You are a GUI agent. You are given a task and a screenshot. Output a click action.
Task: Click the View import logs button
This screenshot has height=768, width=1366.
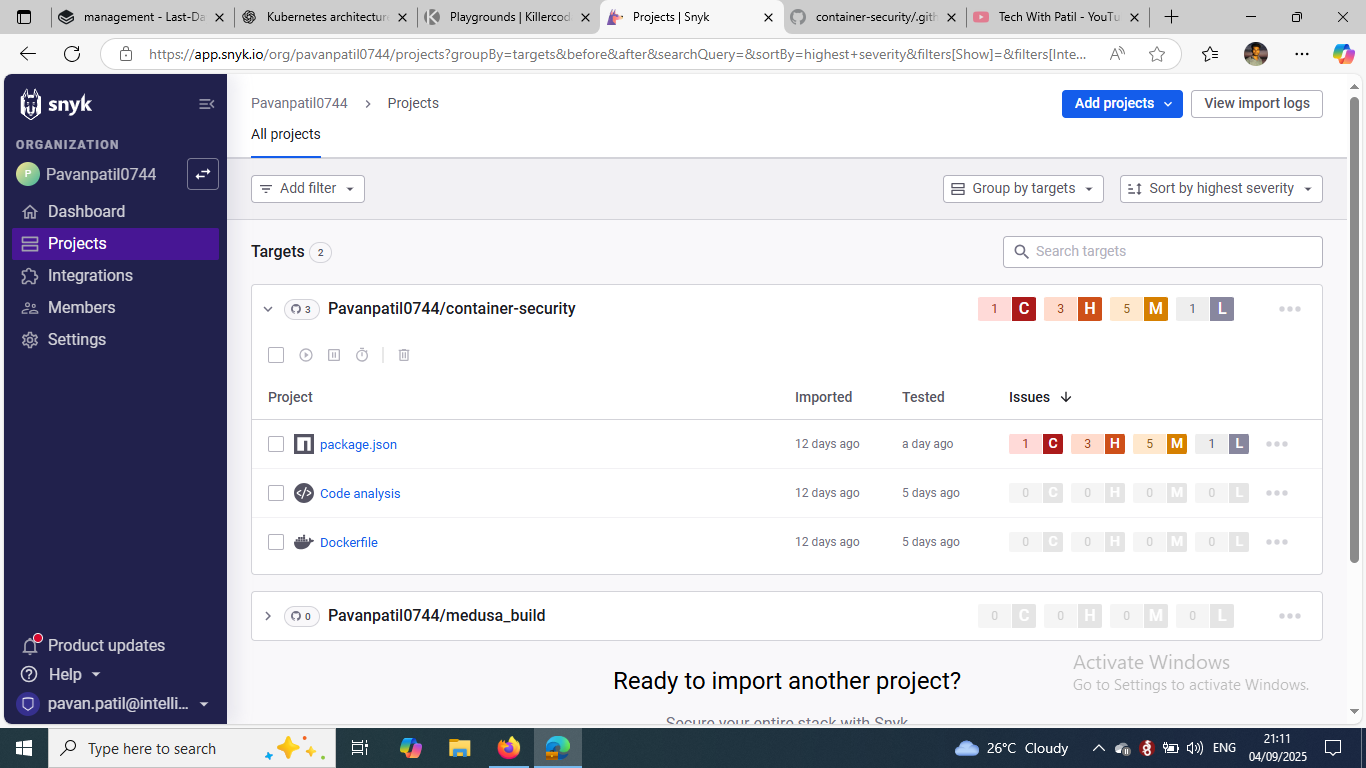pos(1256,104)
